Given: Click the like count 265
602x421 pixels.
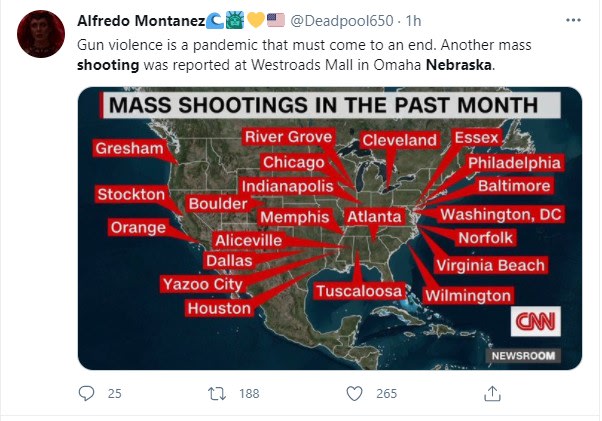Looking at the screenshot, I should (387, 394).
